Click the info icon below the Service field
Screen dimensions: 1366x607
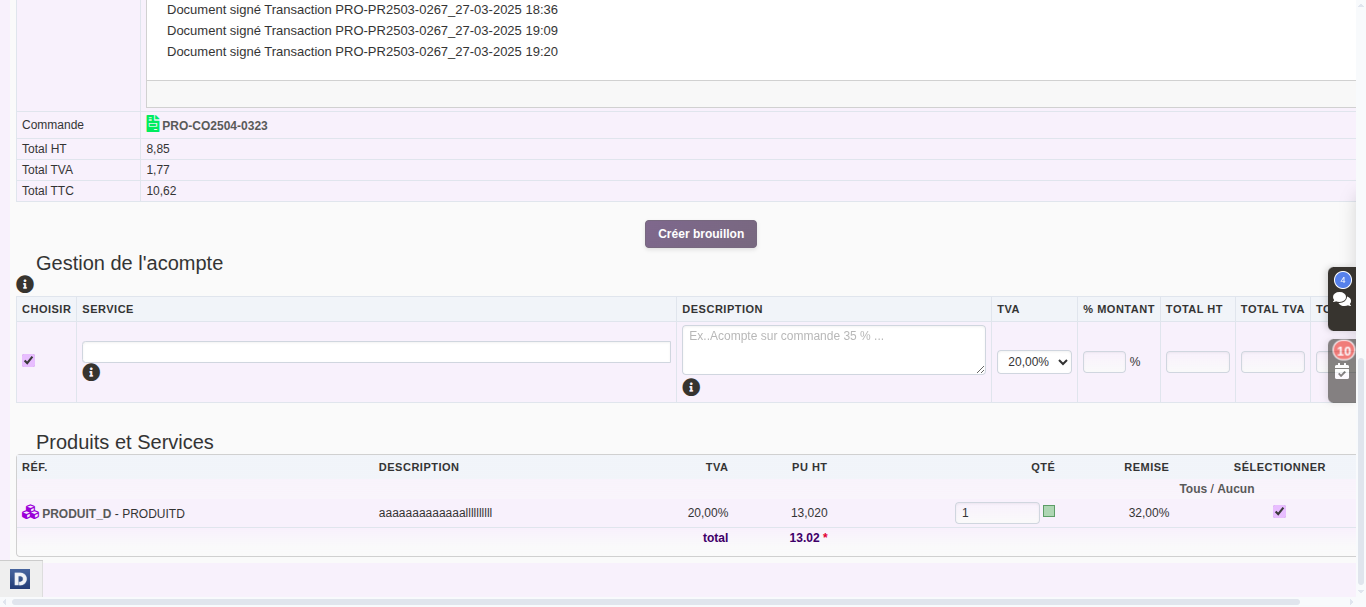pyautogui.click(x=91, y=372)
